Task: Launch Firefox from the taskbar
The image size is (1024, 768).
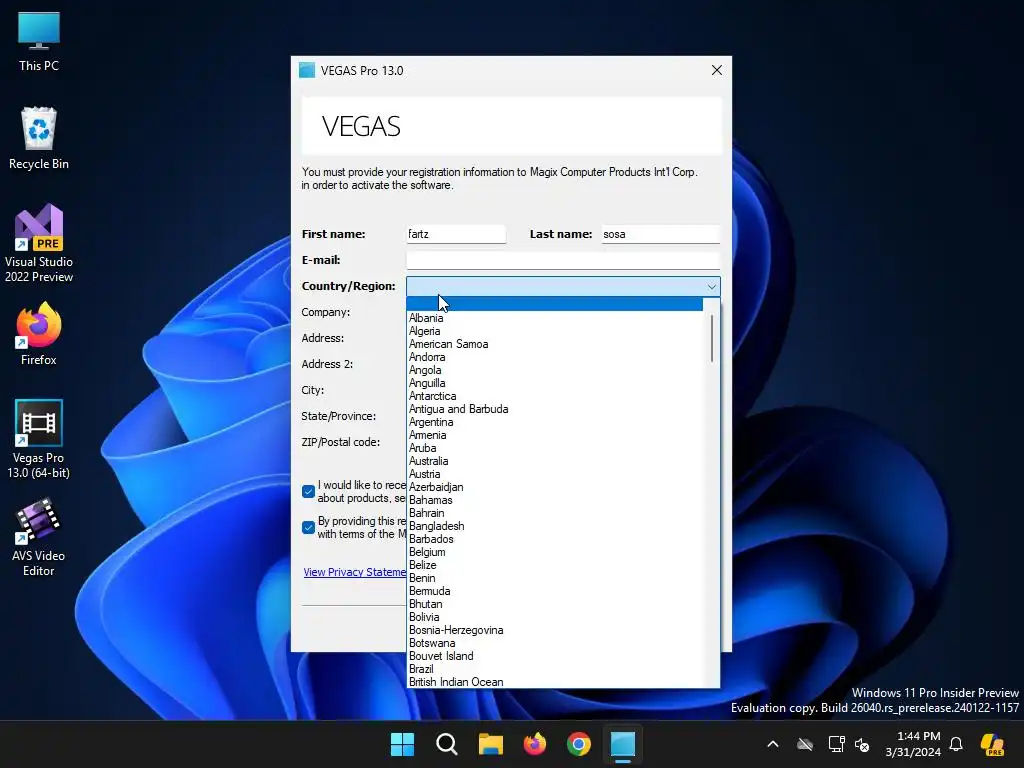Action: coord(535,744)
